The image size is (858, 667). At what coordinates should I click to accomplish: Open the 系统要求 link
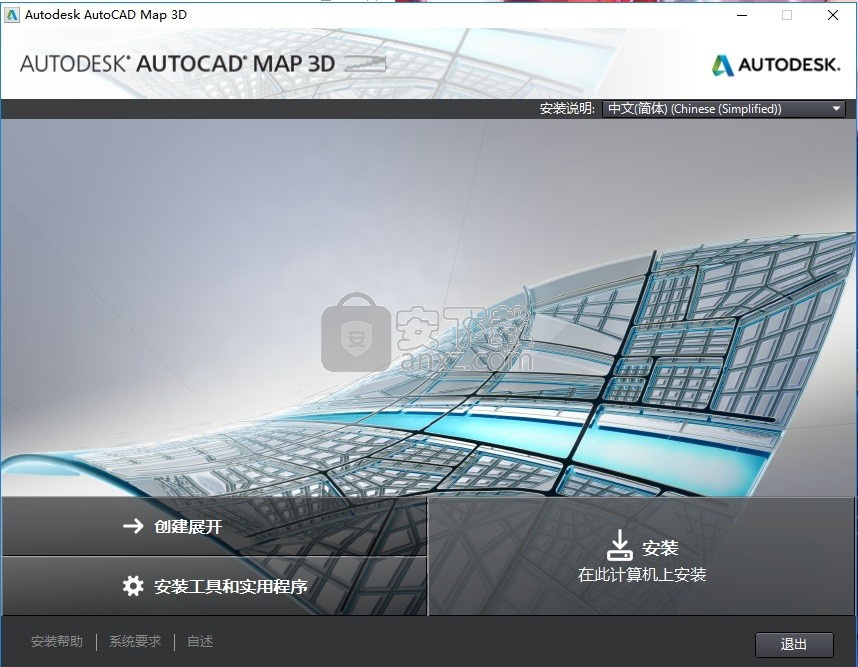(x=135, y=641)
